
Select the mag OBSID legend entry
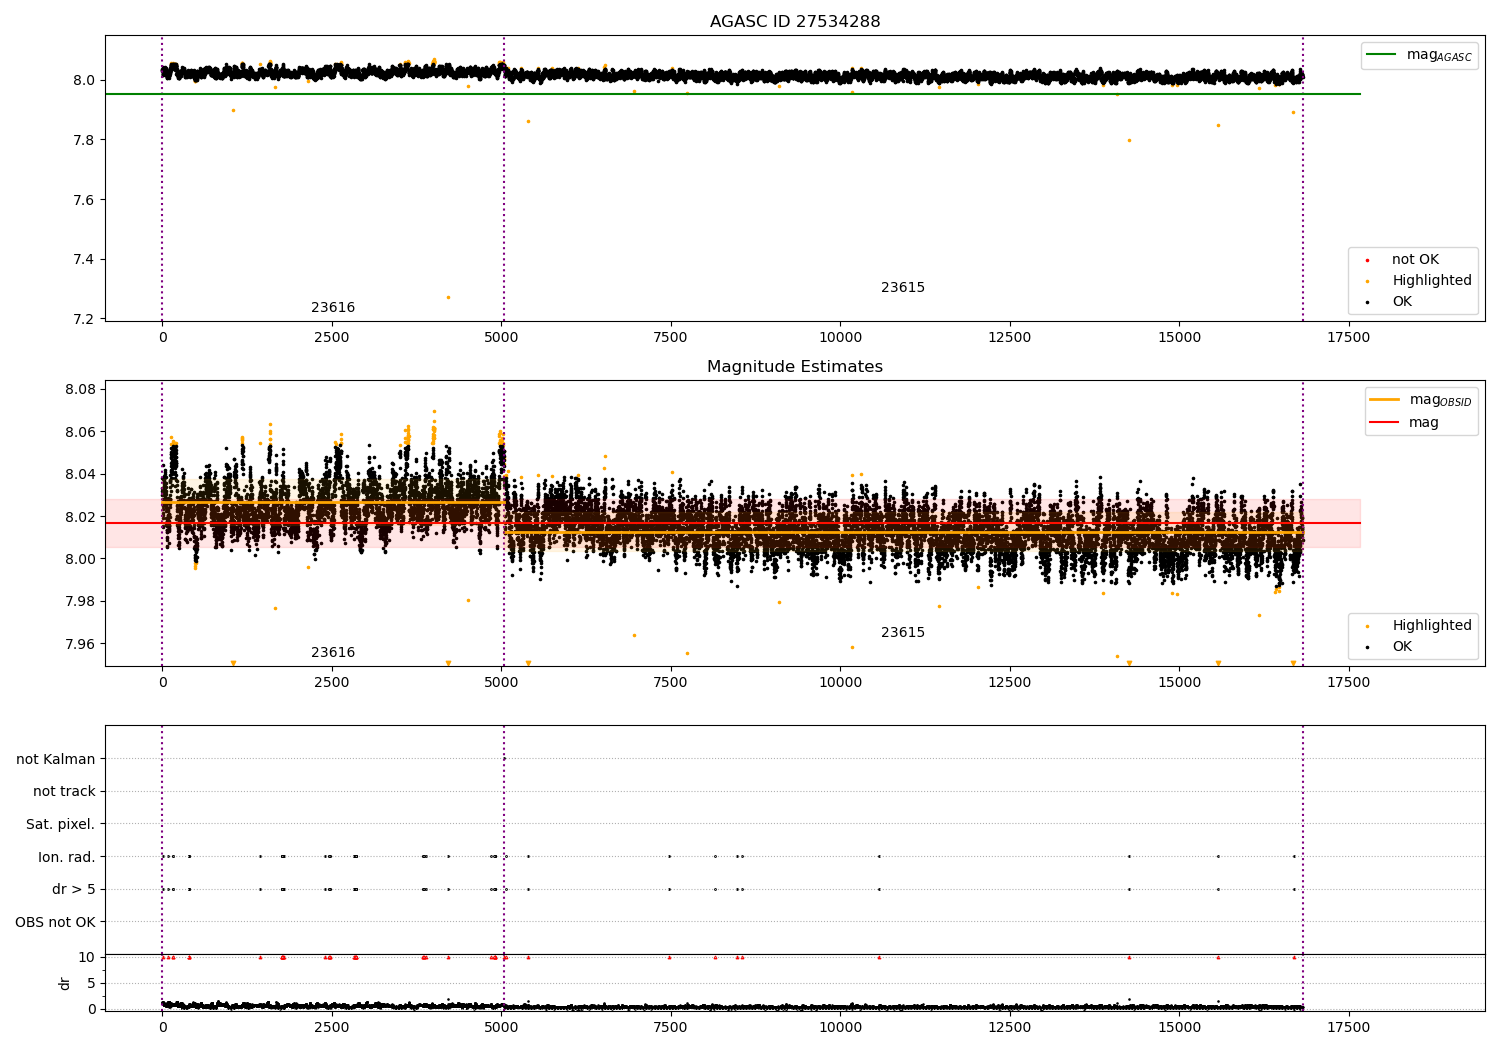(1420, 400)
